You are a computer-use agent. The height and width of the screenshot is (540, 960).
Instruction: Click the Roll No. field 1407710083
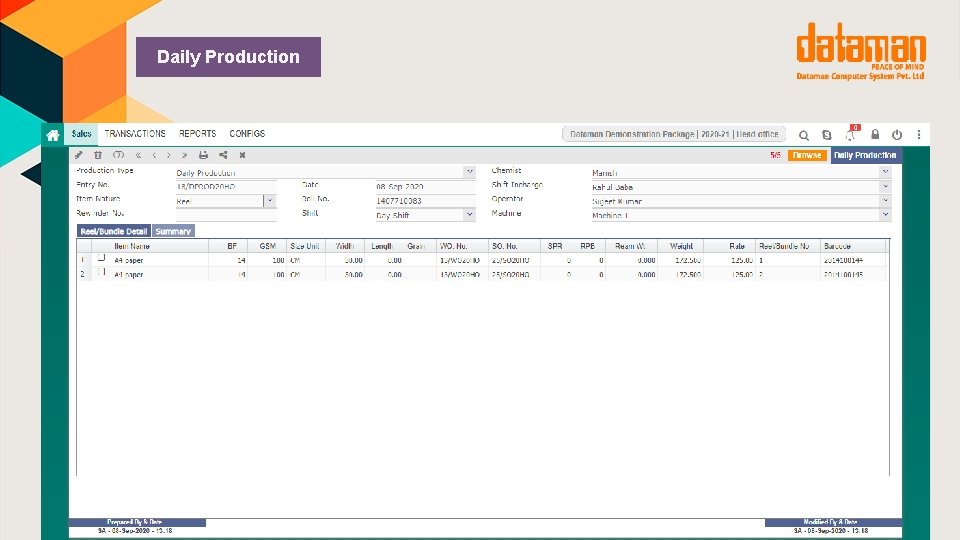[426, 201]
